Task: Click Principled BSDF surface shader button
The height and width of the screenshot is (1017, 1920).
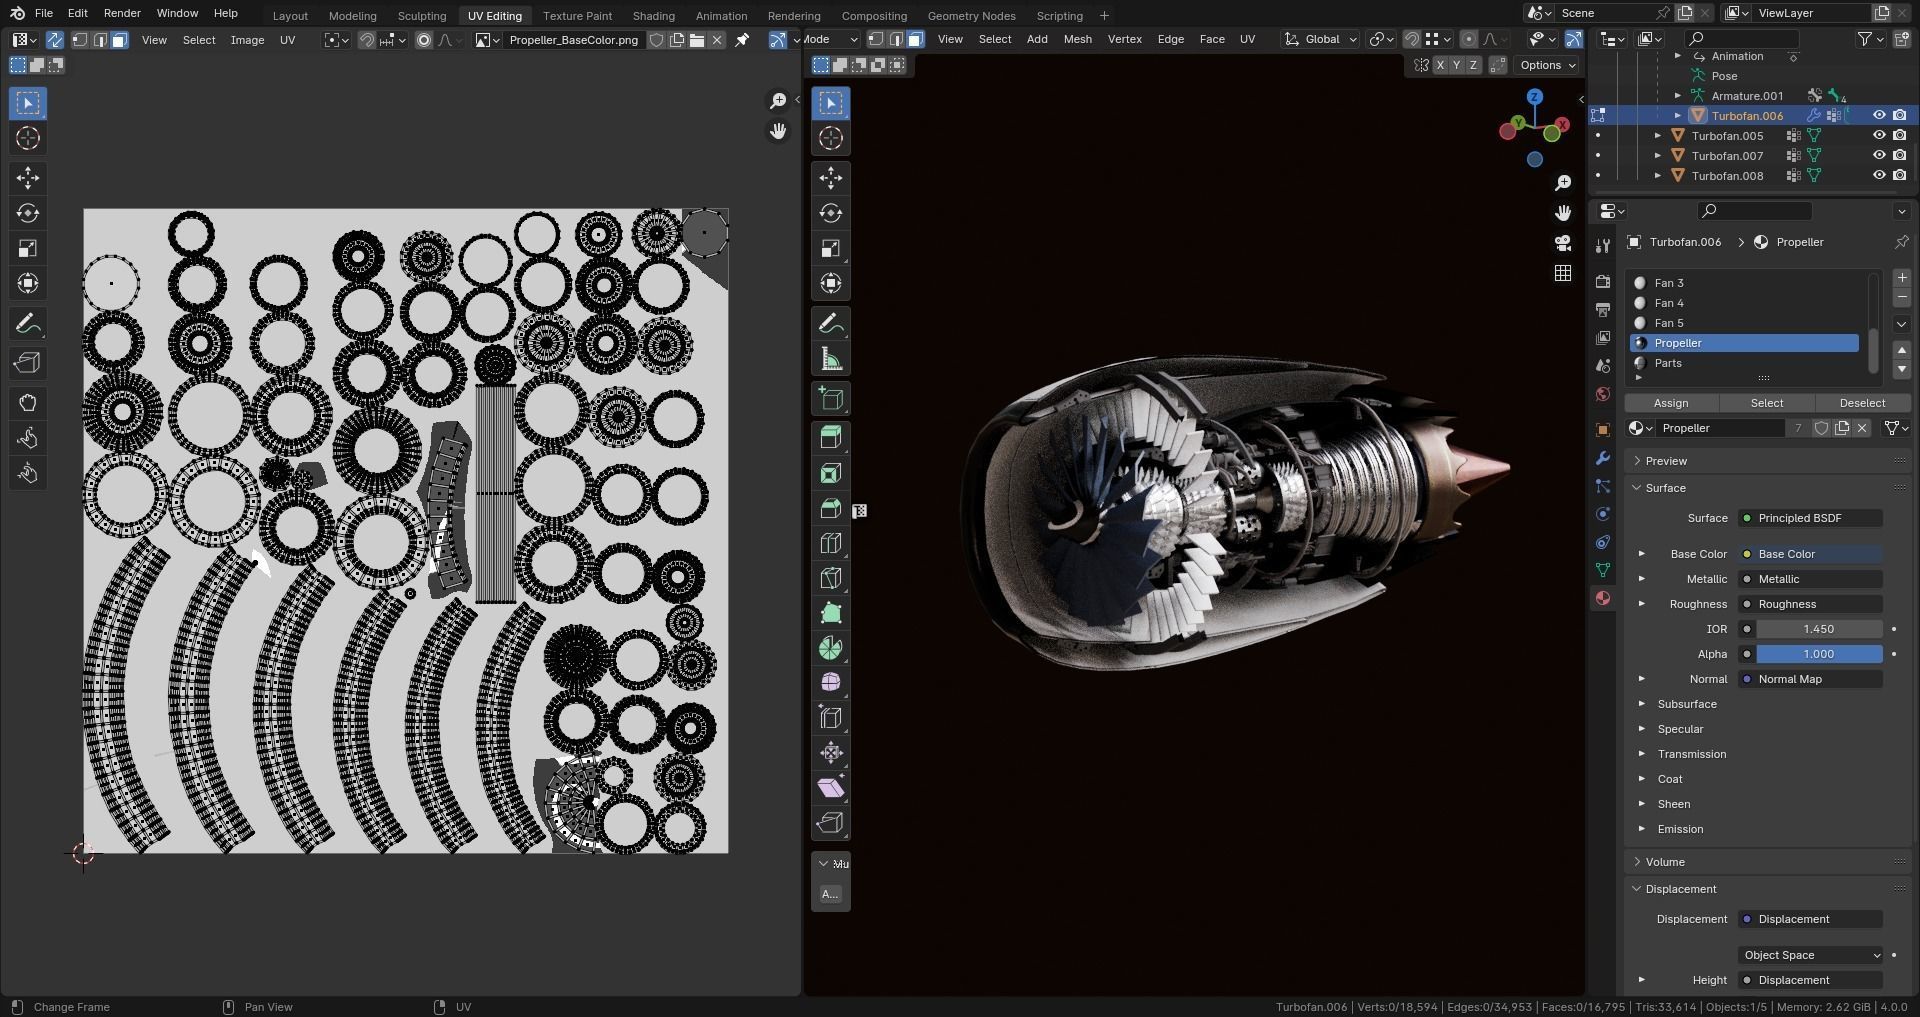Action: 1811,518
